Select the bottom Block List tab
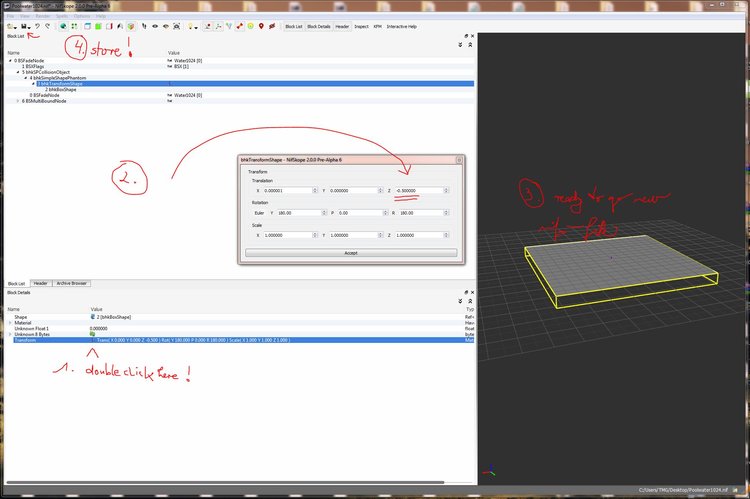750x499 pixels. (x=16, y=283)
